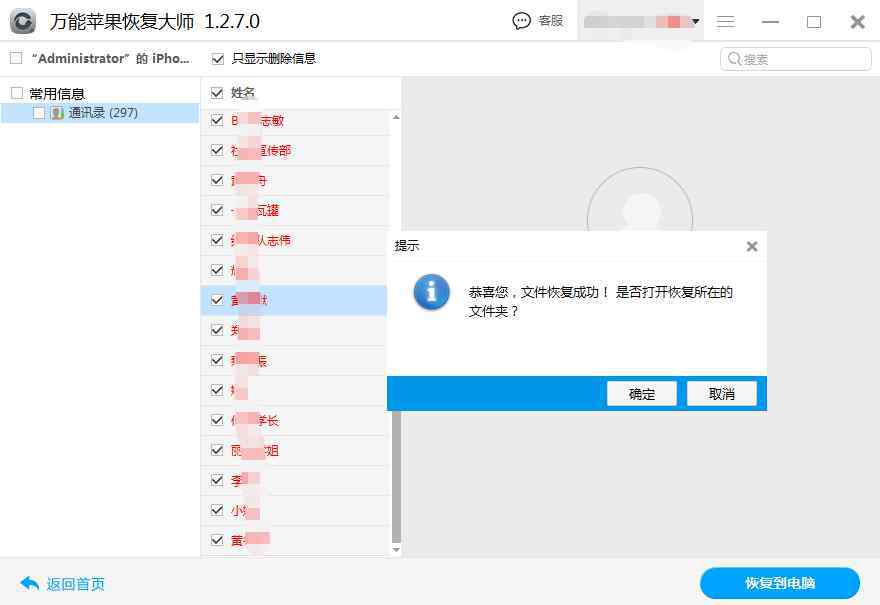This screenshot has width=880, height=605.
Task: Toggle the 姓名 select-all checkbox
Action: 217,93
